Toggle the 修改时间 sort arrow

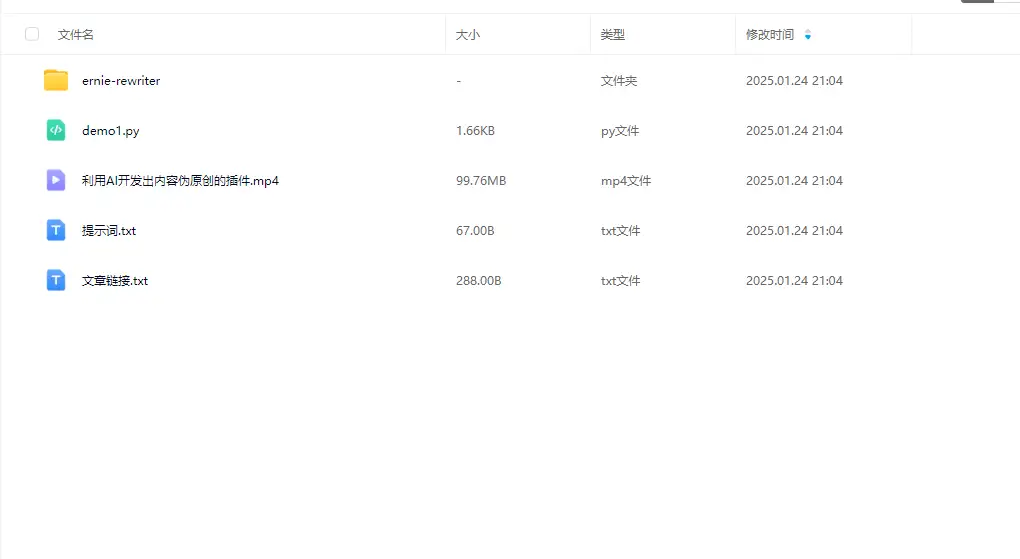click(808, 35)
